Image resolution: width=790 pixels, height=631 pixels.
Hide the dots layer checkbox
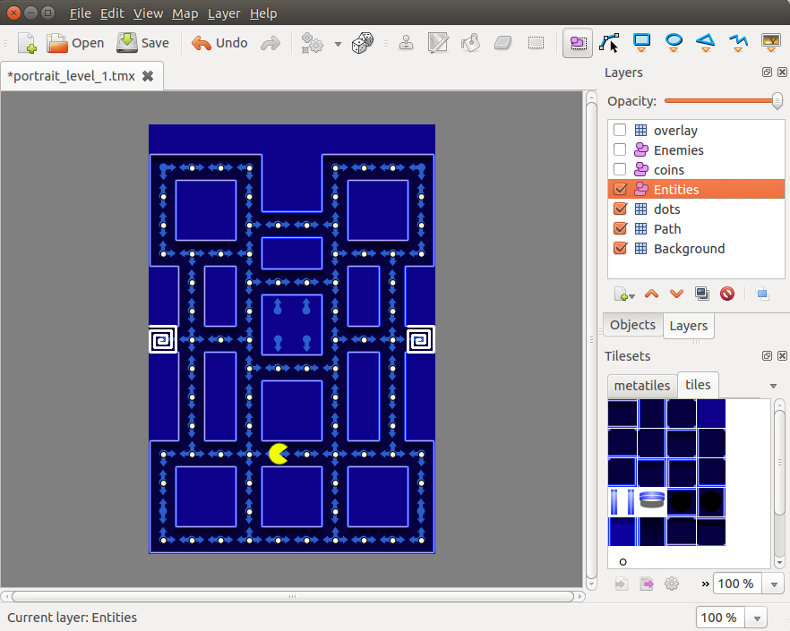tap(620, 209)
